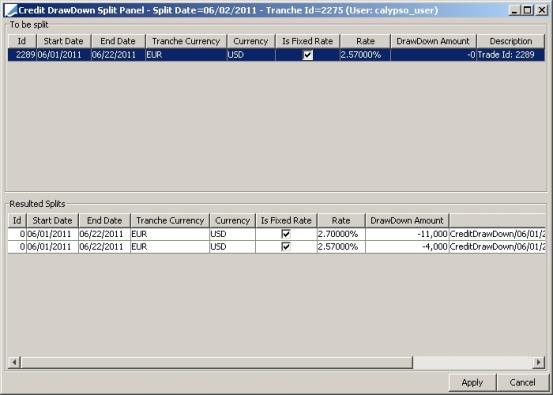Click the -4,000 DrawDown Amount cell

pyautogui.click(x=407, y=247)
